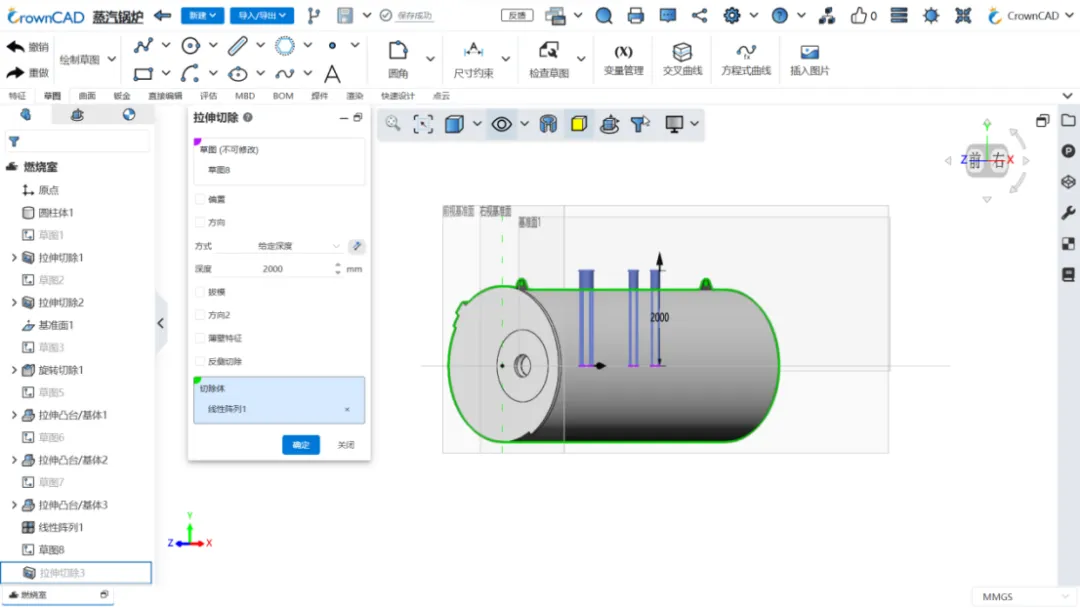Switch to the 直接编辑 tab
Viewport: 1080px width, 608px height.
pos(165,96)
